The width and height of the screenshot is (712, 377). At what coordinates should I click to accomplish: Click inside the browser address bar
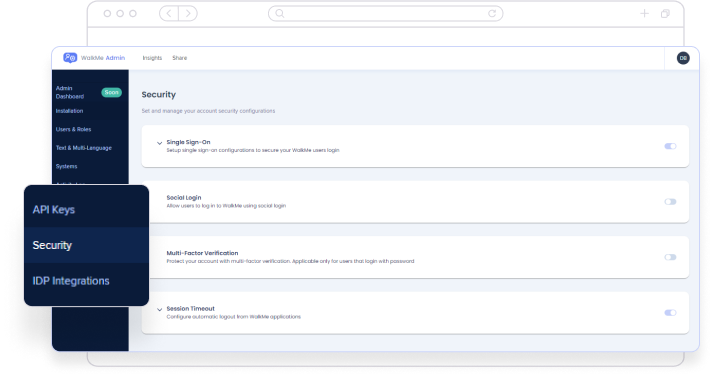point(386,14)
